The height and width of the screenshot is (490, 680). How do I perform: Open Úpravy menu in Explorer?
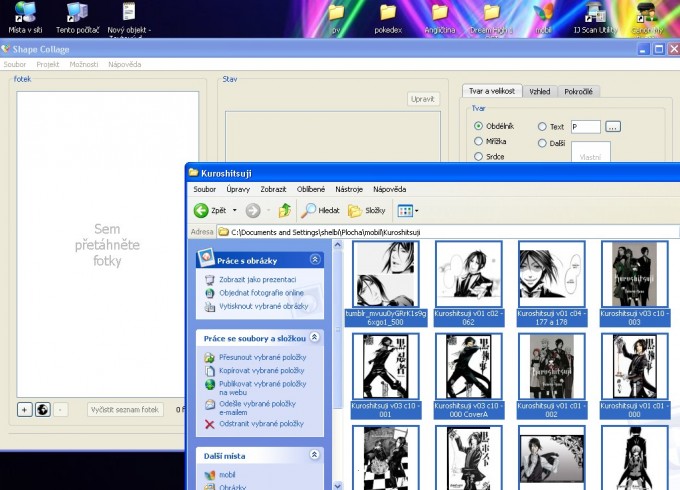point(238,189)
